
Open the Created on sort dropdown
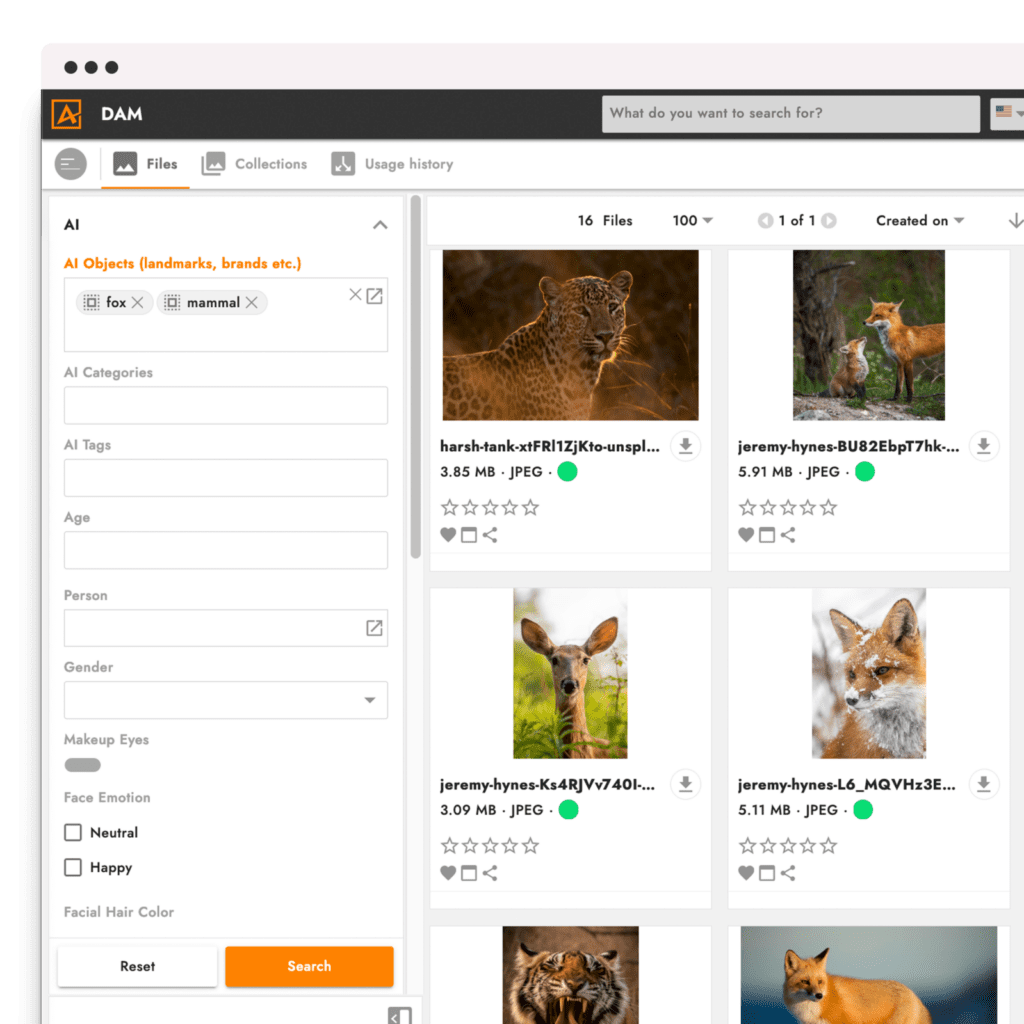tap(920, 221)
